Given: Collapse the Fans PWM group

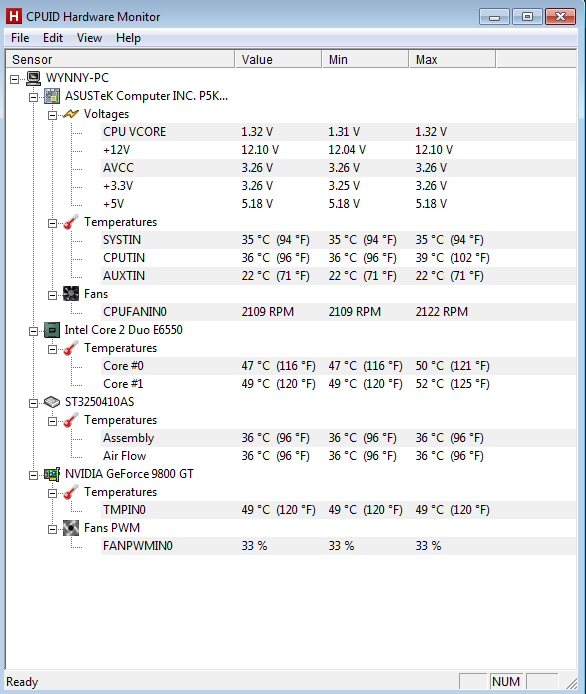Looking at the screenshot, I should click(52, 529).
